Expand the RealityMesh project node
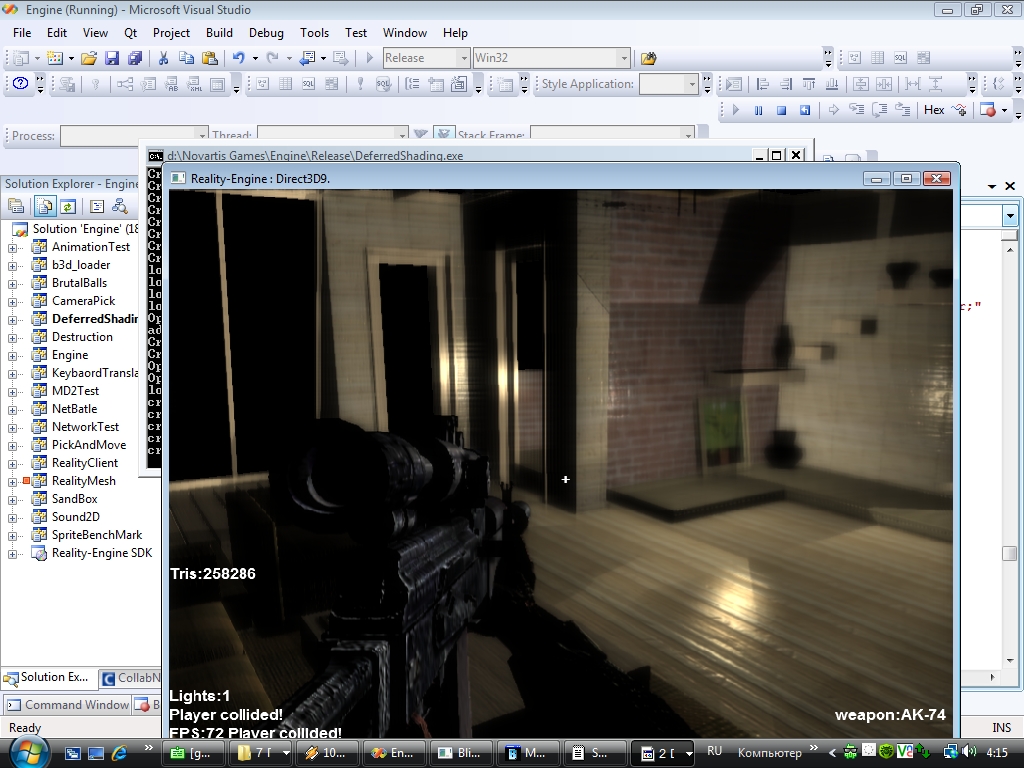Image resolution: width=1024 pixels, height=768 pixels. pos(12,481)
